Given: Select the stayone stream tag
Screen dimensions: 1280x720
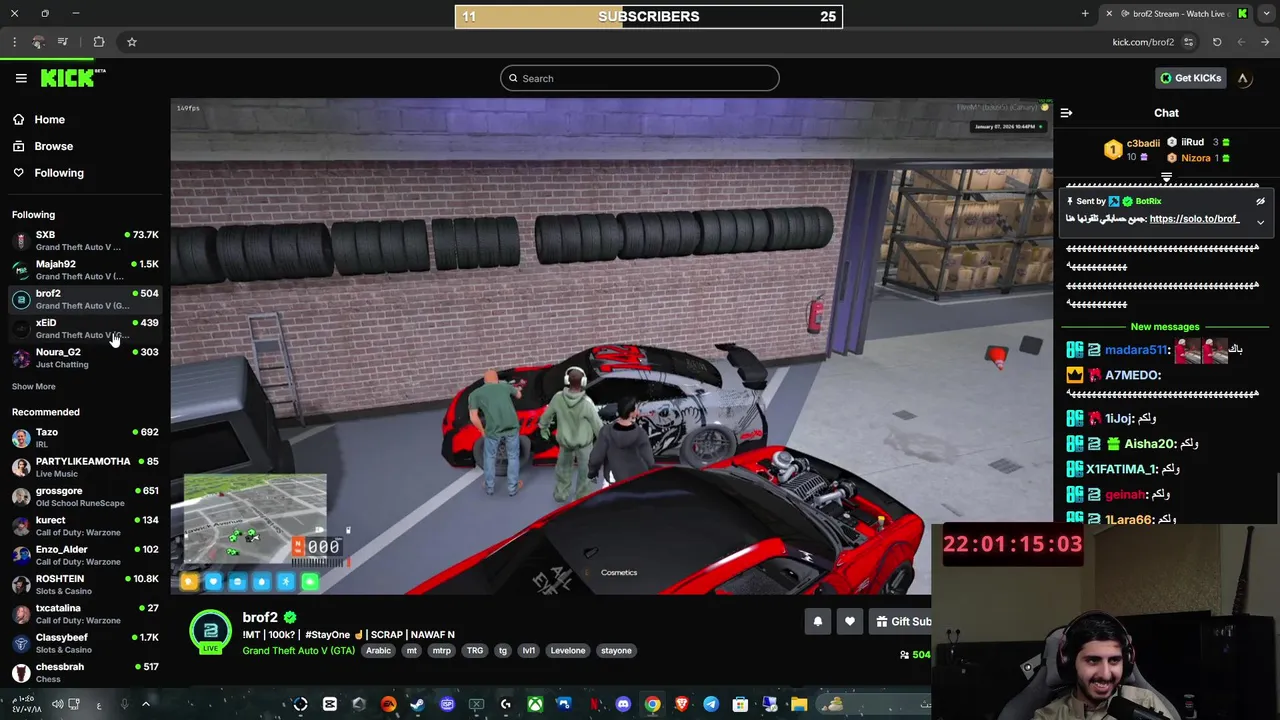Looking at the screenshot, I should tap(616, 650).
